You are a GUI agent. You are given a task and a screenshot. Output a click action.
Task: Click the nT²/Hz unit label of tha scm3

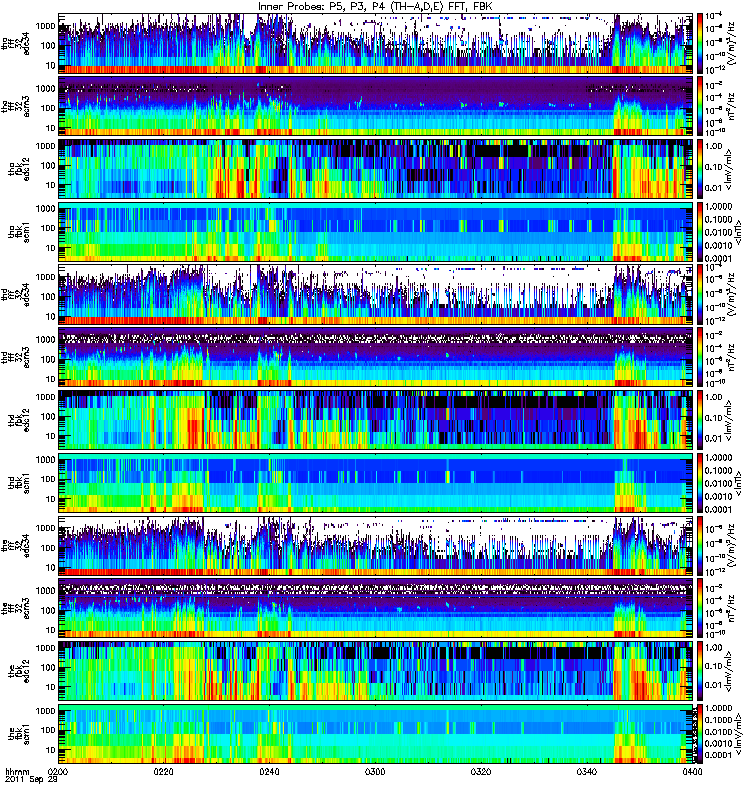(x=732, y=107)
